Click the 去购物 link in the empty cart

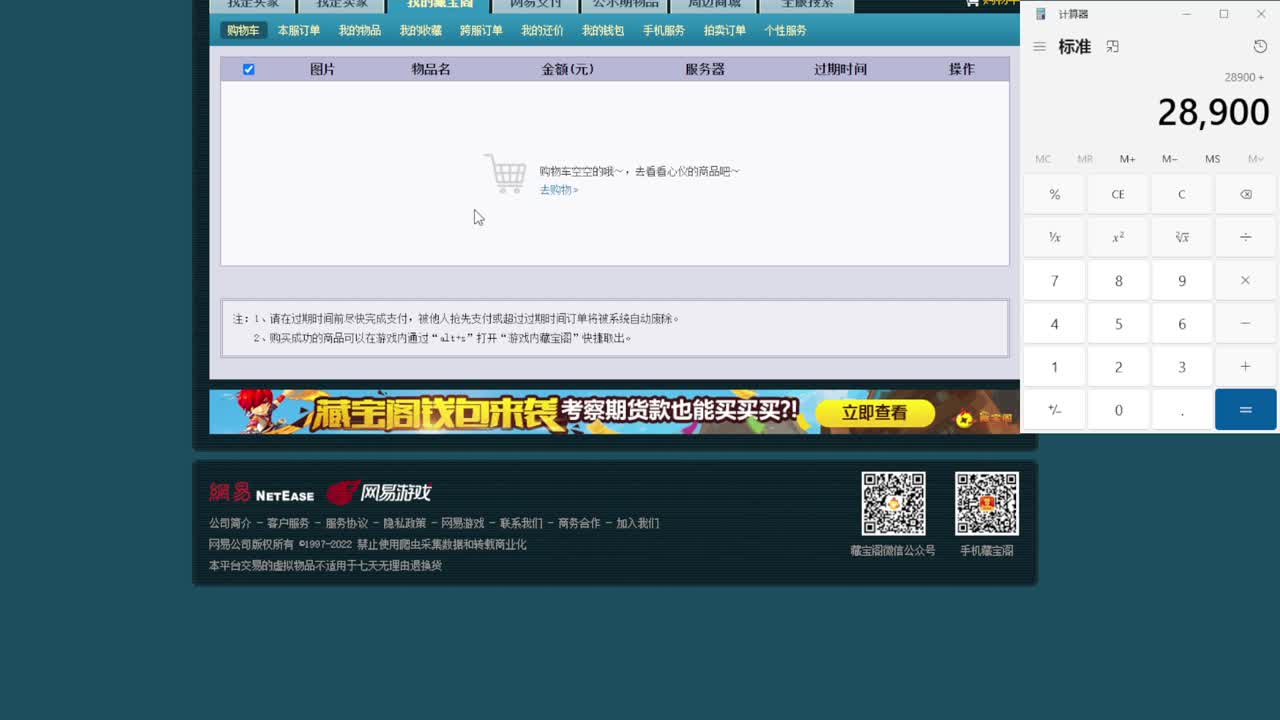(558, 188)
